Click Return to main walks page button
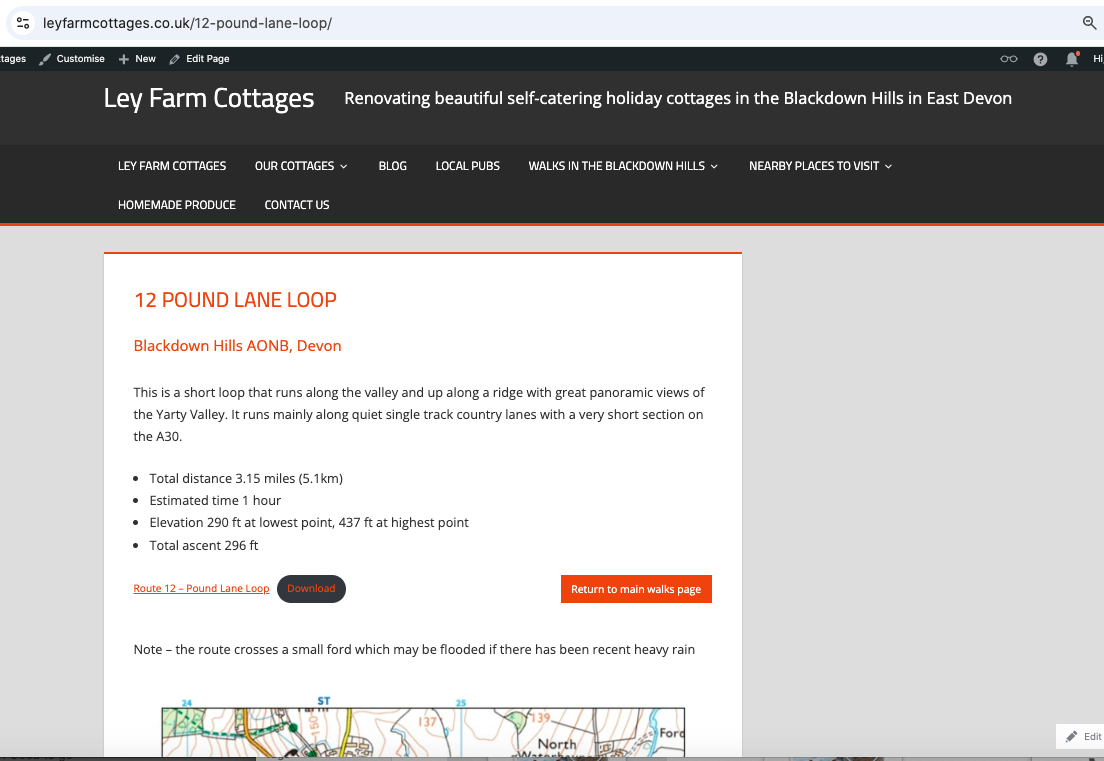Image resolution: width=1104 pixels, height=761 pixels. click(636, 590)
